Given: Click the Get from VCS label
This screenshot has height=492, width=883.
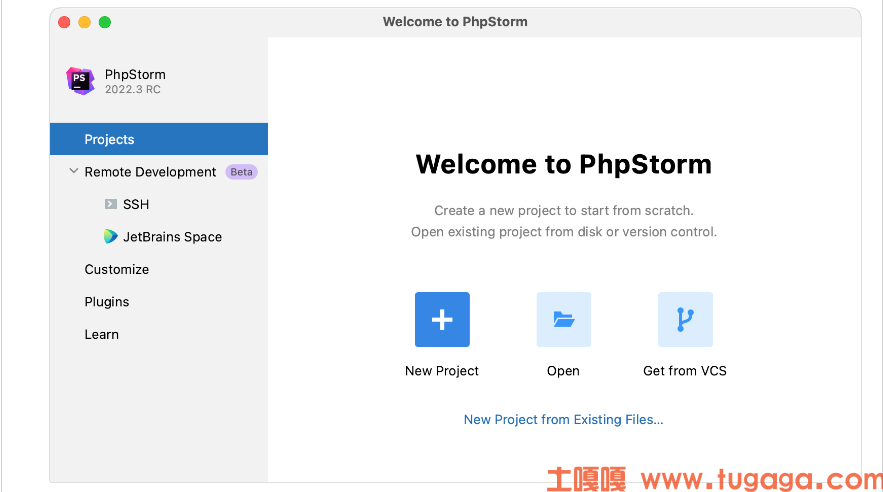Looking at the screenshot, I should (685, 371).
